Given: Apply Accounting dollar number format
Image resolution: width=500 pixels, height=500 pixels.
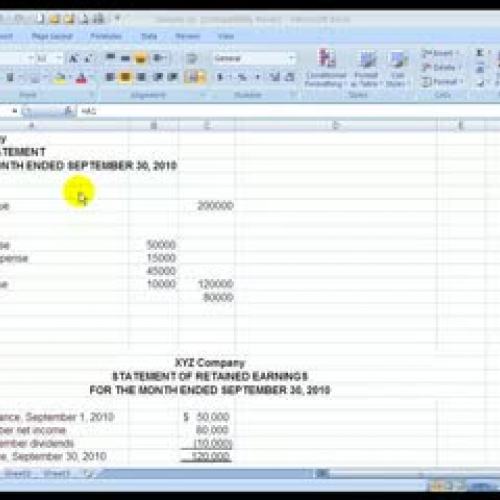Looking at the screenshot, I should click(x=220, y=77).
